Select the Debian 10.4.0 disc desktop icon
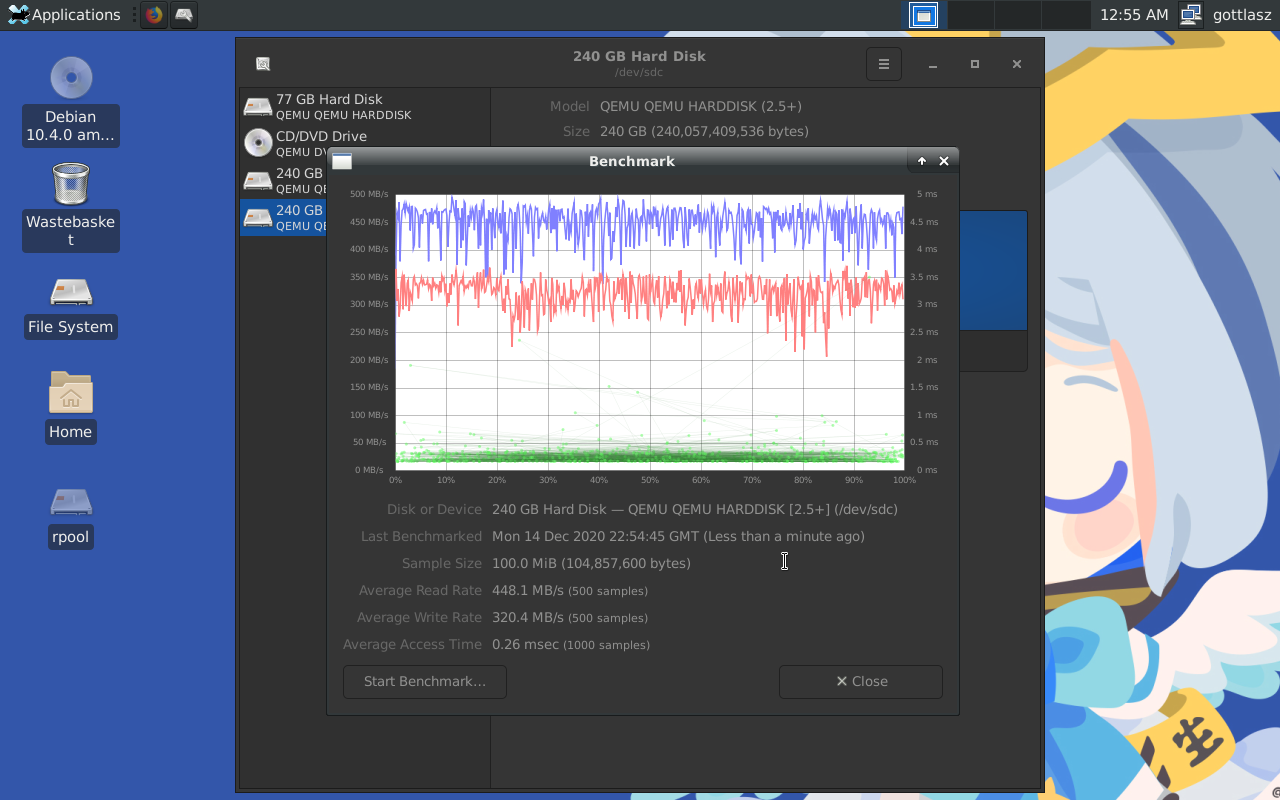Screen dimensions: 1280x800 pyautogui.click(x=71, y=101)
